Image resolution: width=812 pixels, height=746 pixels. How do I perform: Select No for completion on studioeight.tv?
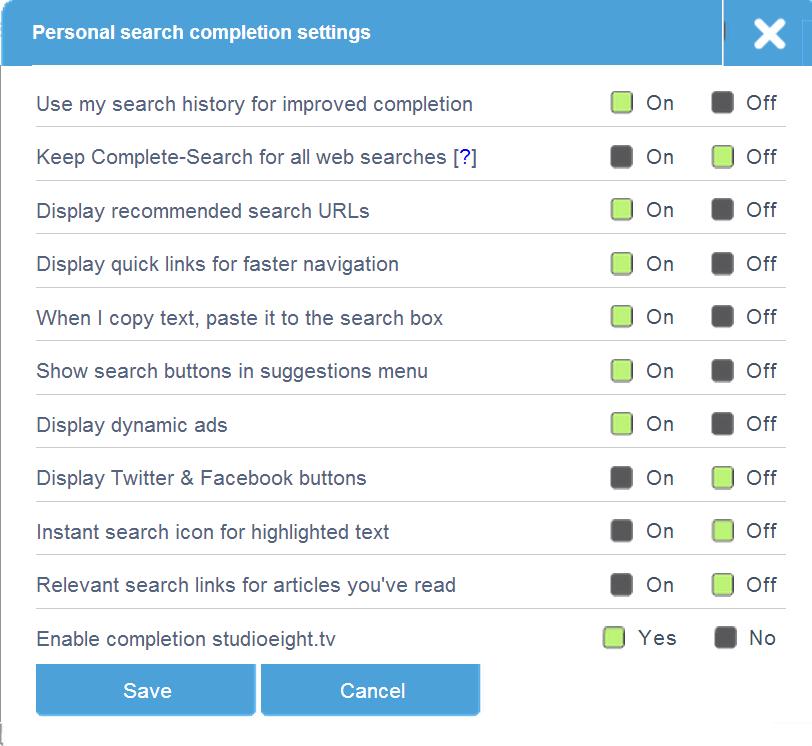pyautogui.click(x=726, y=638)
